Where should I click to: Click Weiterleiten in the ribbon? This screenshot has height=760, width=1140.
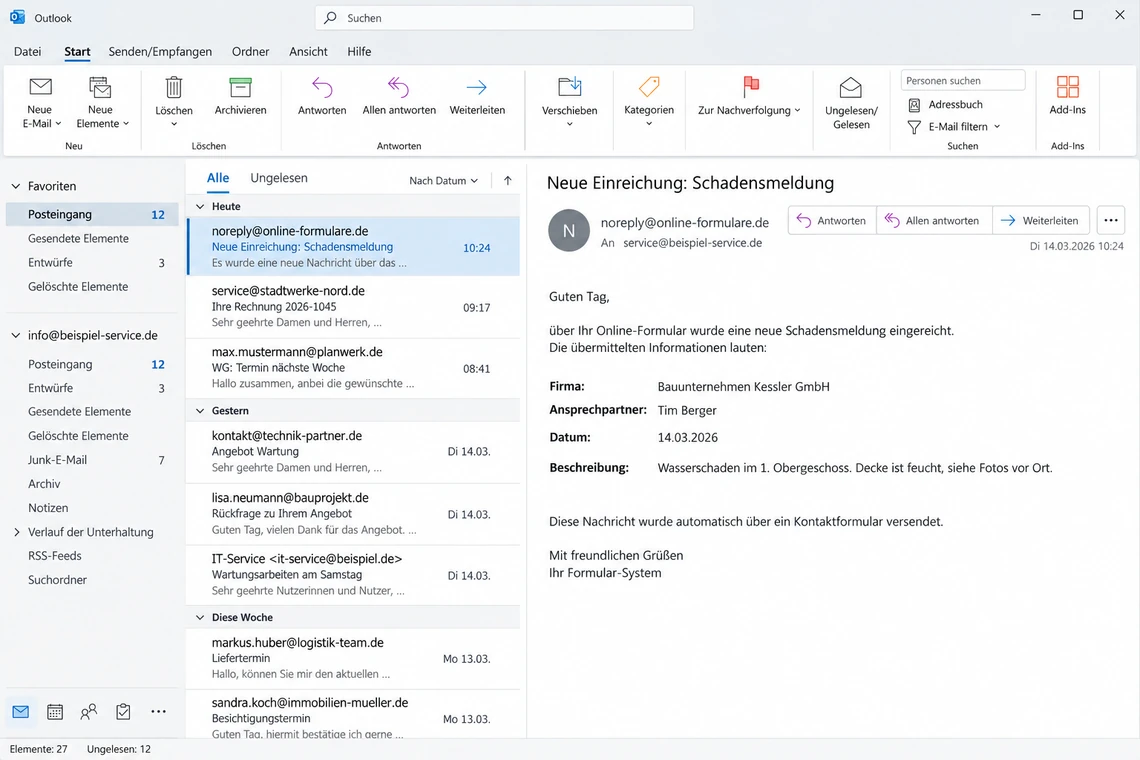point(477,97)
